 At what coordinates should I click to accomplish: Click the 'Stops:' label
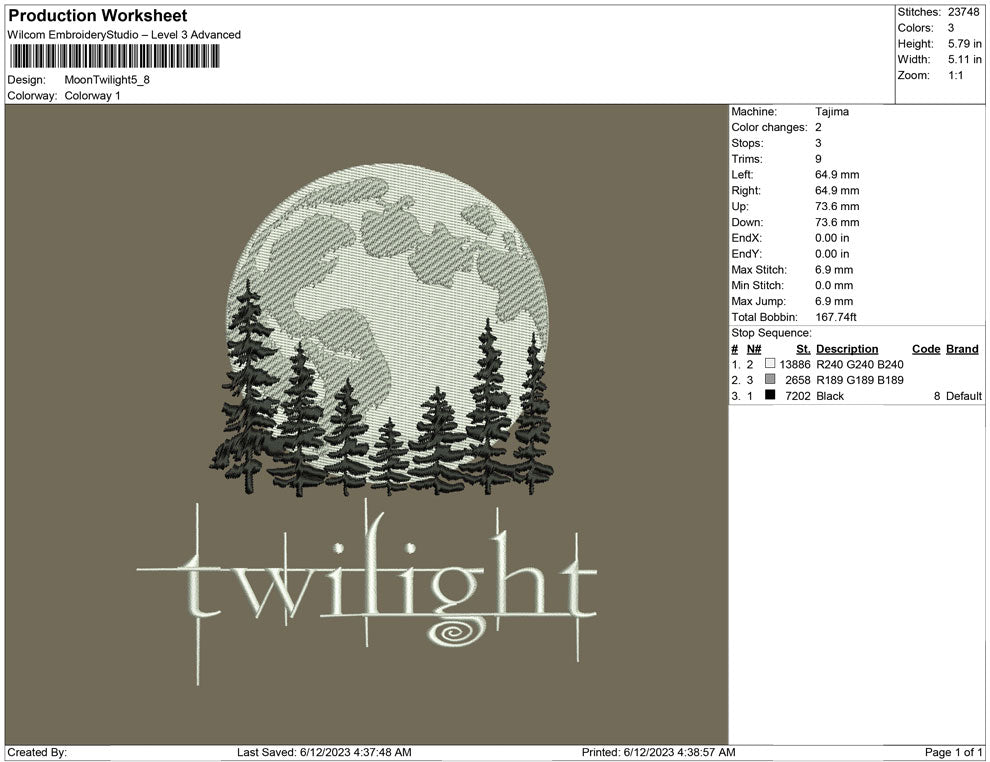pos(747,143)
